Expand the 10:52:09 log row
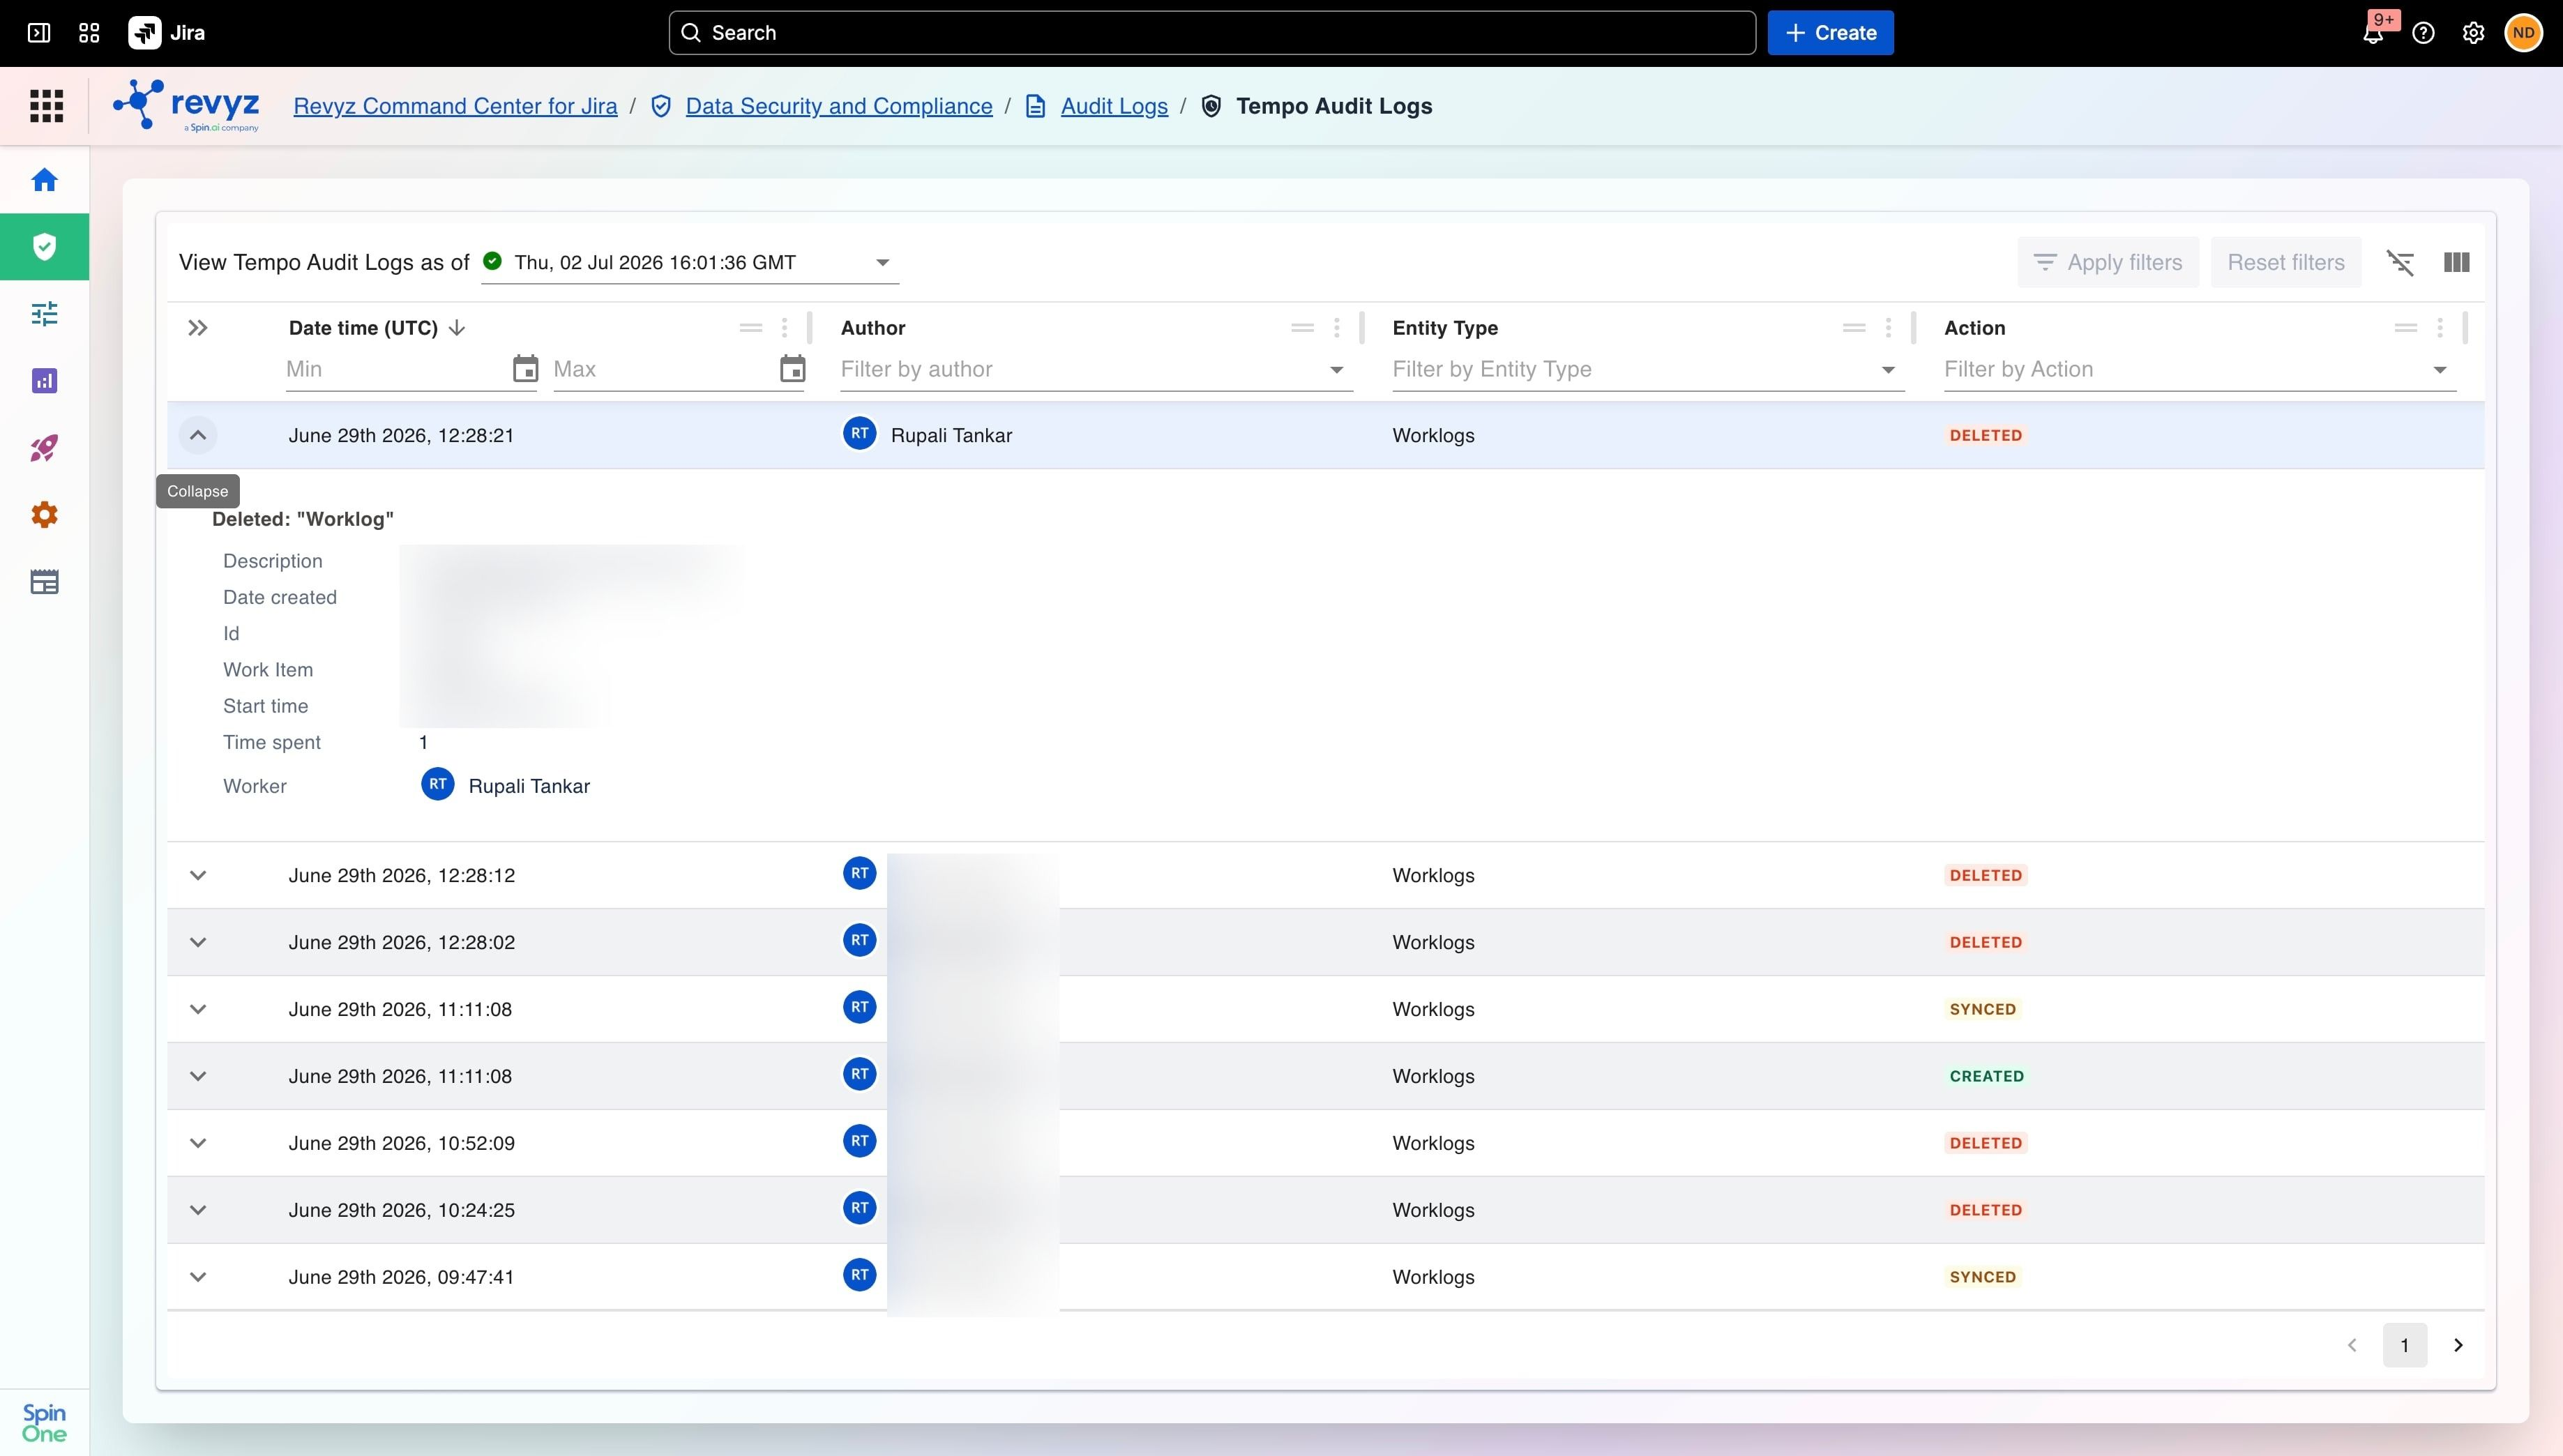The width and height of the screenshot is (2563, 1456). point(198,1143)
